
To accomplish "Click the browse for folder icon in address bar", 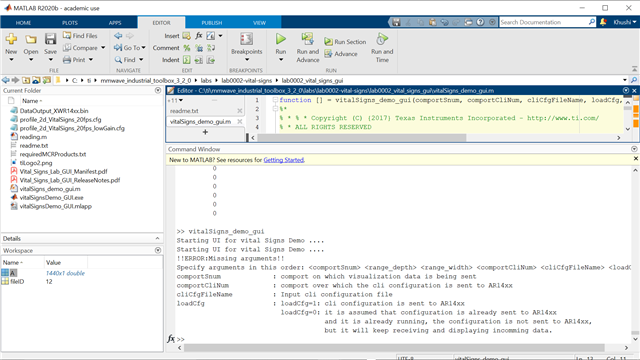I will click(47, 80).
